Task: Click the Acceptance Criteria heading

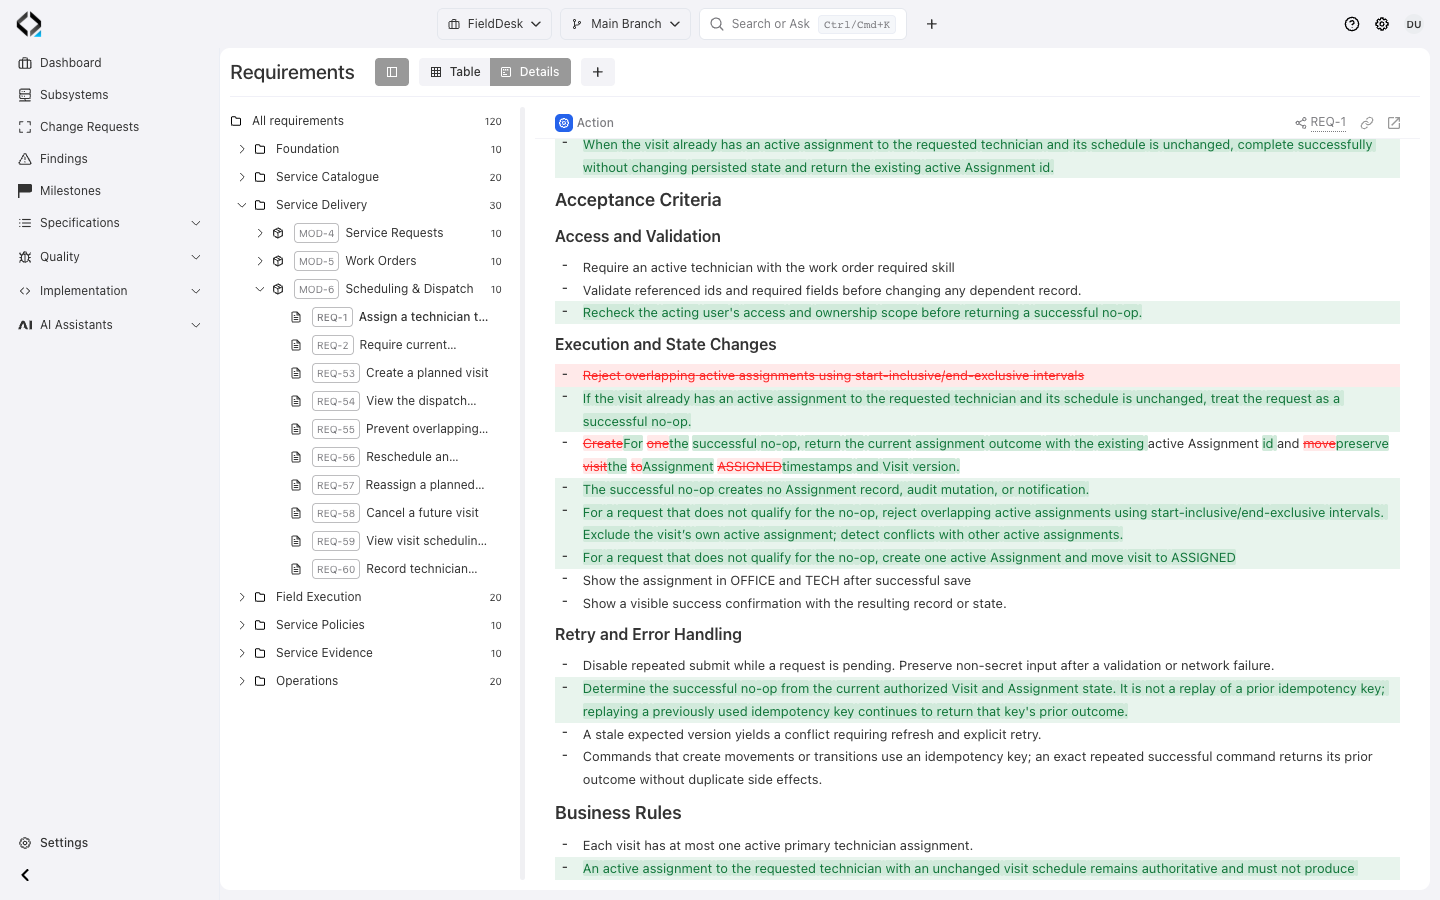Action: point(638,200)
